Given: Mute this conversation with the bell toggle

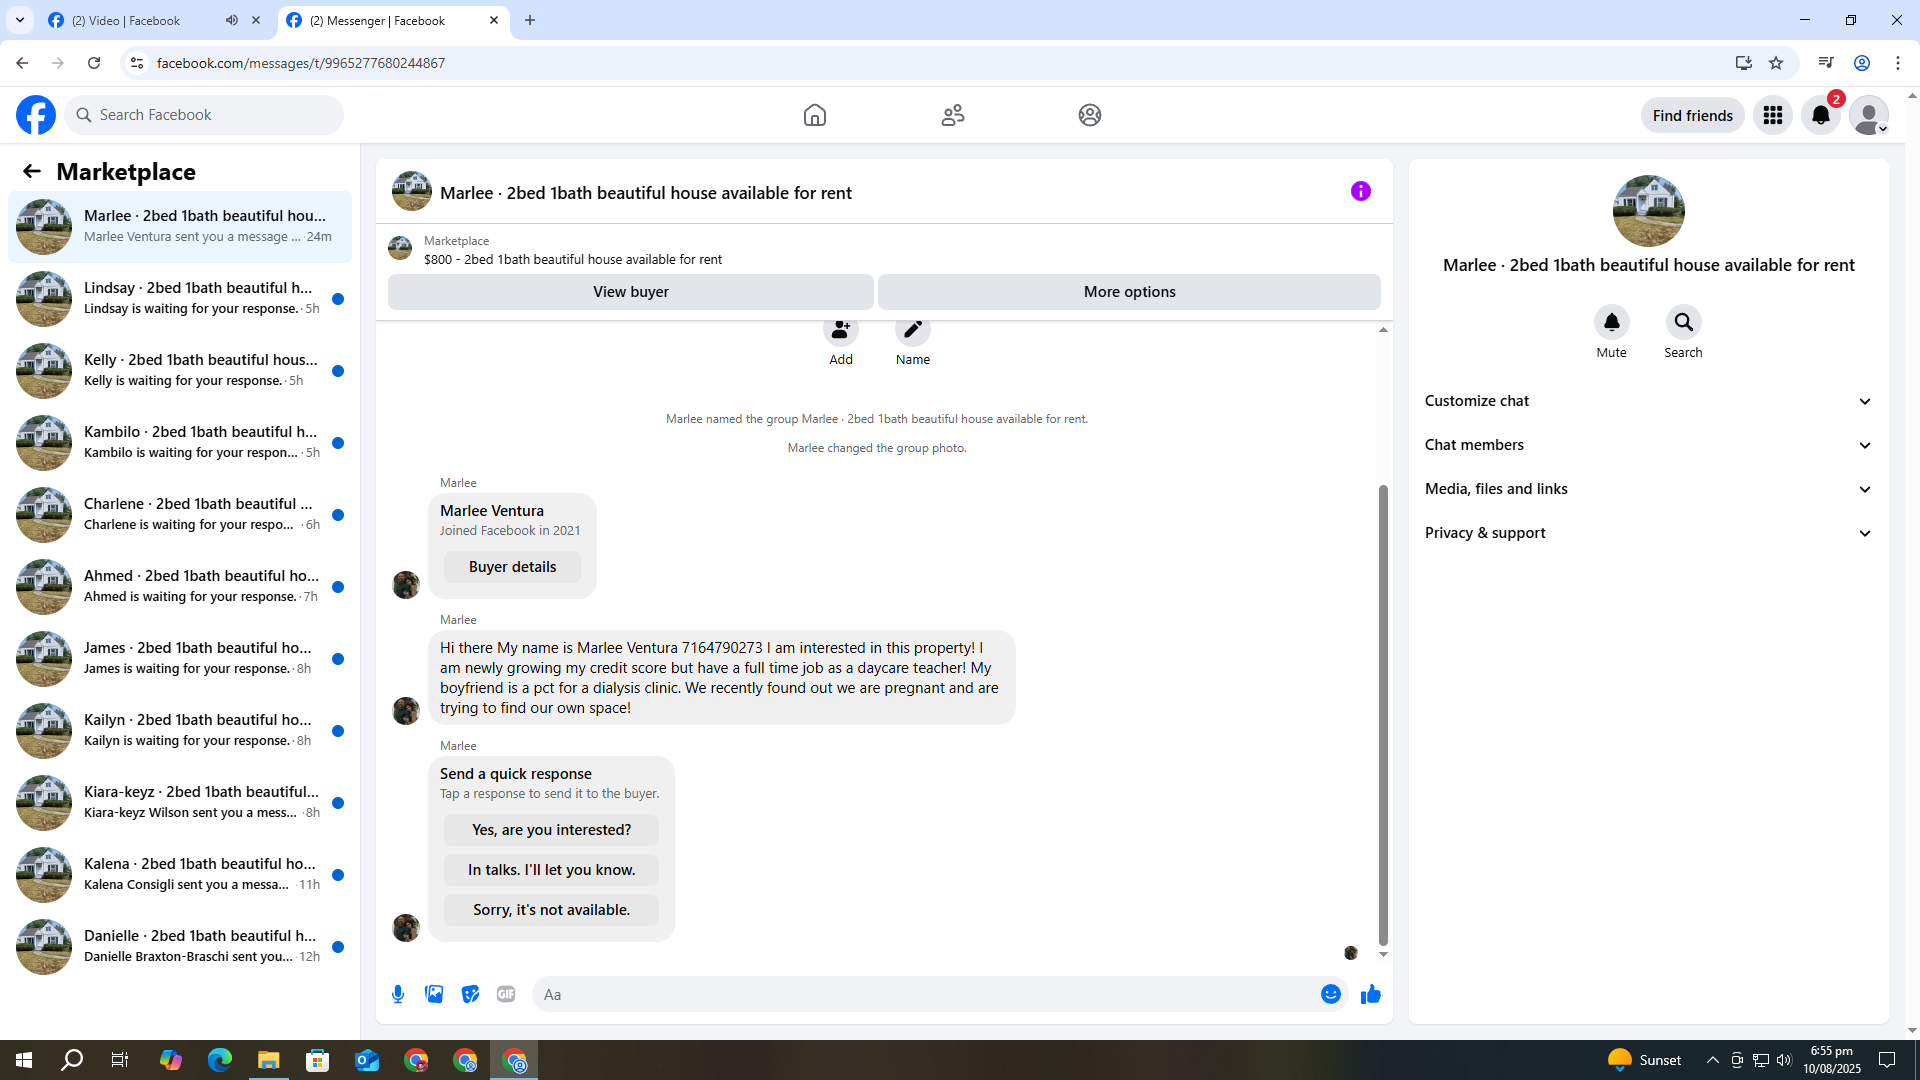Looking at the screenshot, I should (1611, 322).
